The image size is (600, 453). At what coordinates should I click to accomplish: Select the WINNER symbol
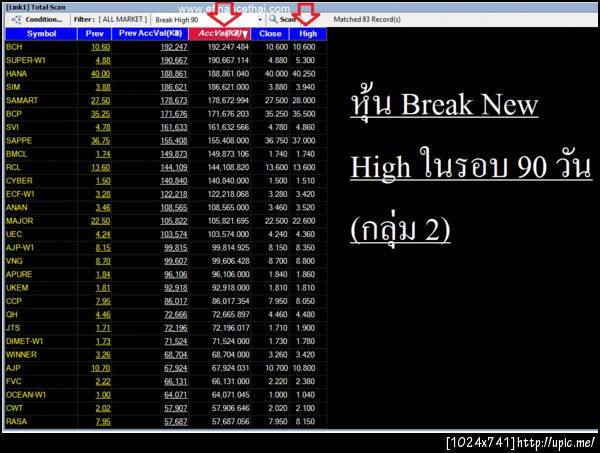(21, 355)
